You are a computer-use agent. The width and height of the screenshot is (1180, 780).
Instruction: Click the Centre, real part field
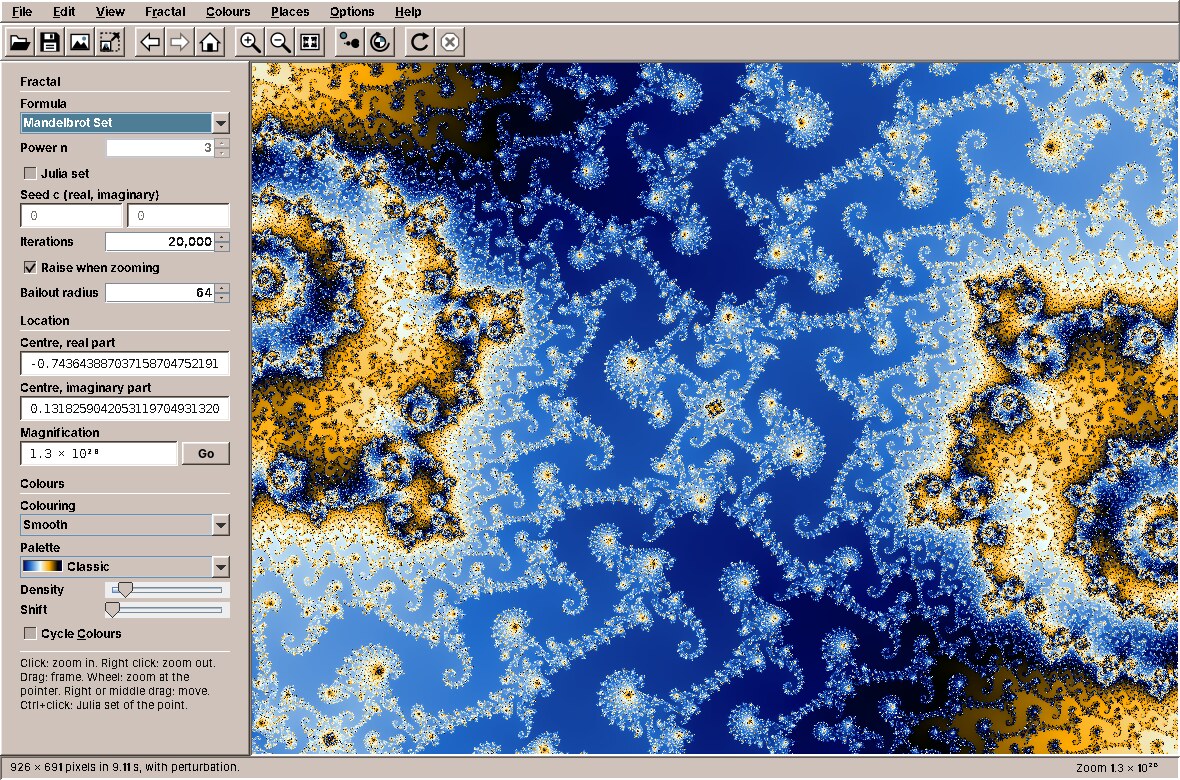coord(125,363)
